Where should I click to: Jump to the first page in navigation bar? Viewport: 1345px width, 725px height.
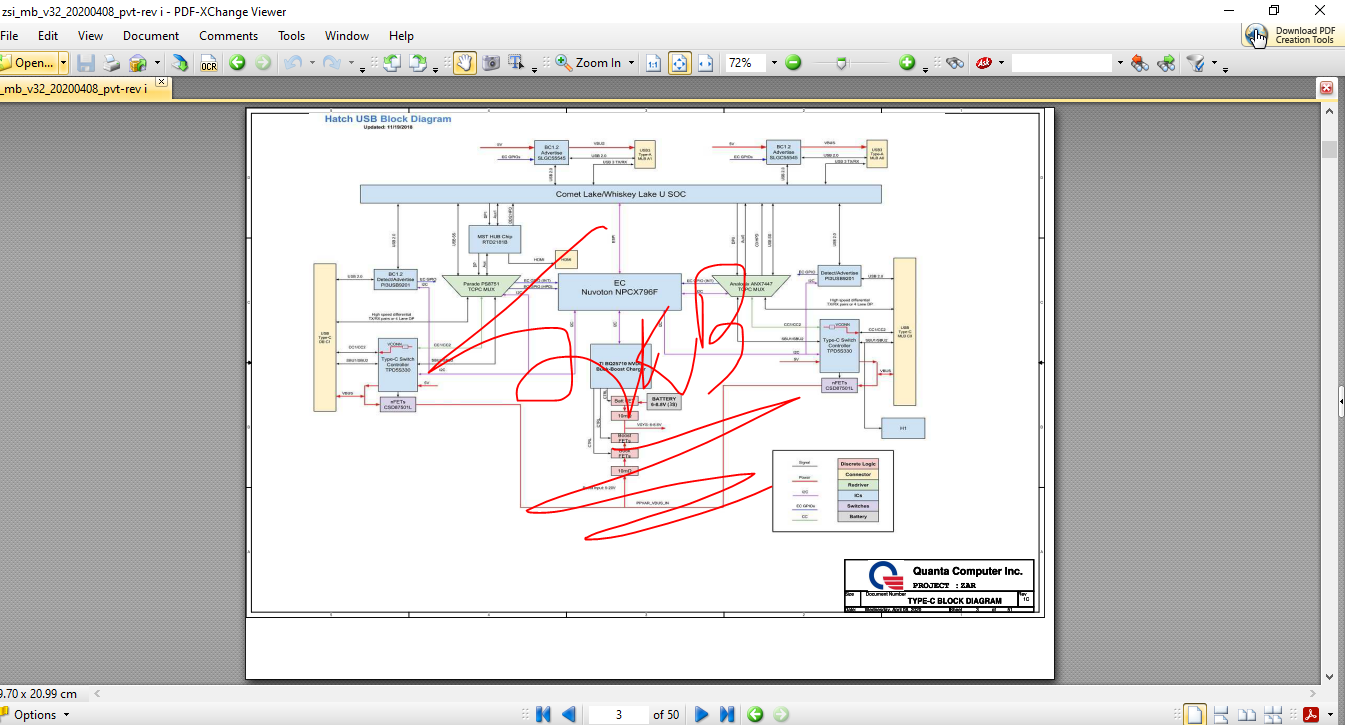[543, 714]
